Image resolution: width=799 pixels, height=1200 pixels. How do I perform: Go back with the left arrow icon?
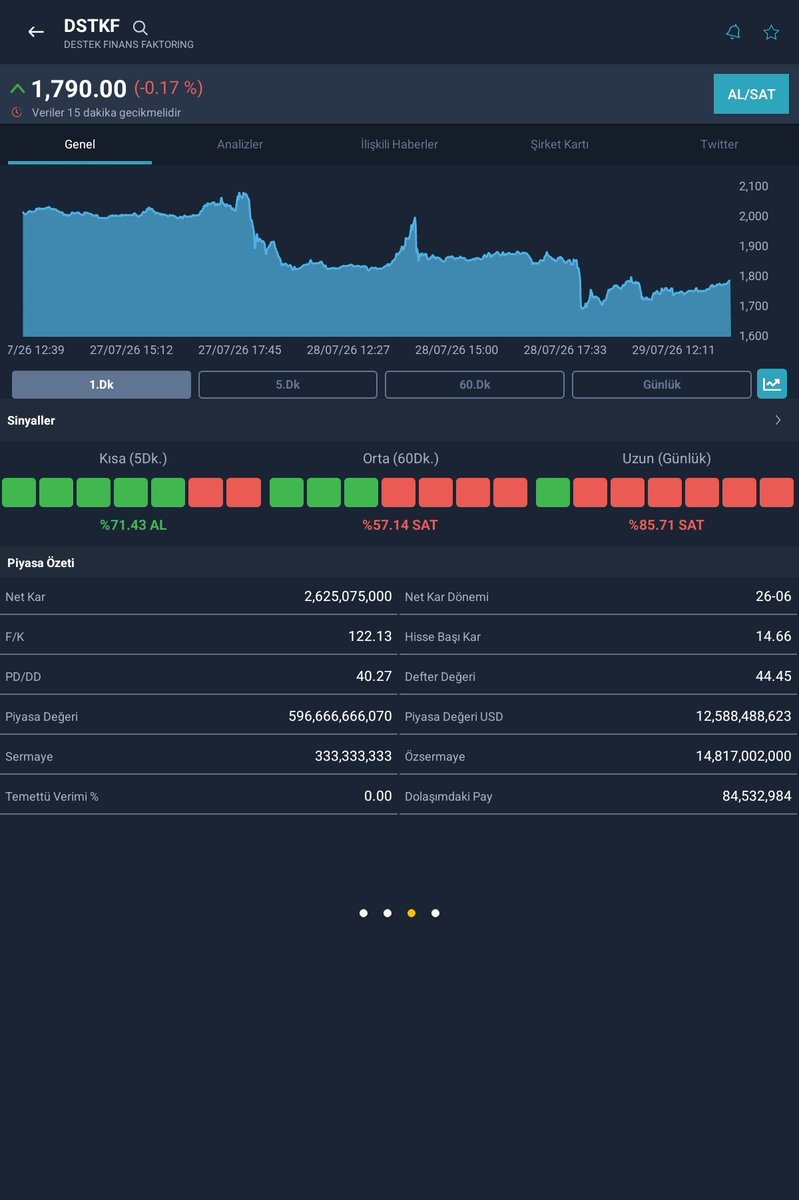36,32
